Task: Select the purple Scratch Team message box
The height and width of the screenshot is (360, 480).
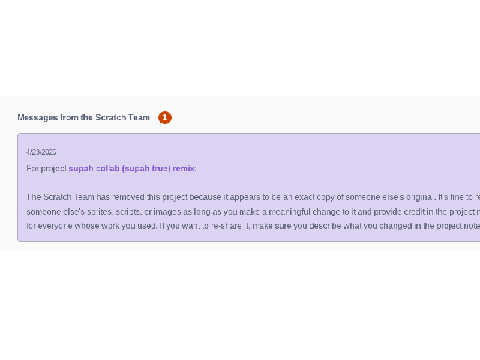Action: pyautogui.click(x=249, y=187)
